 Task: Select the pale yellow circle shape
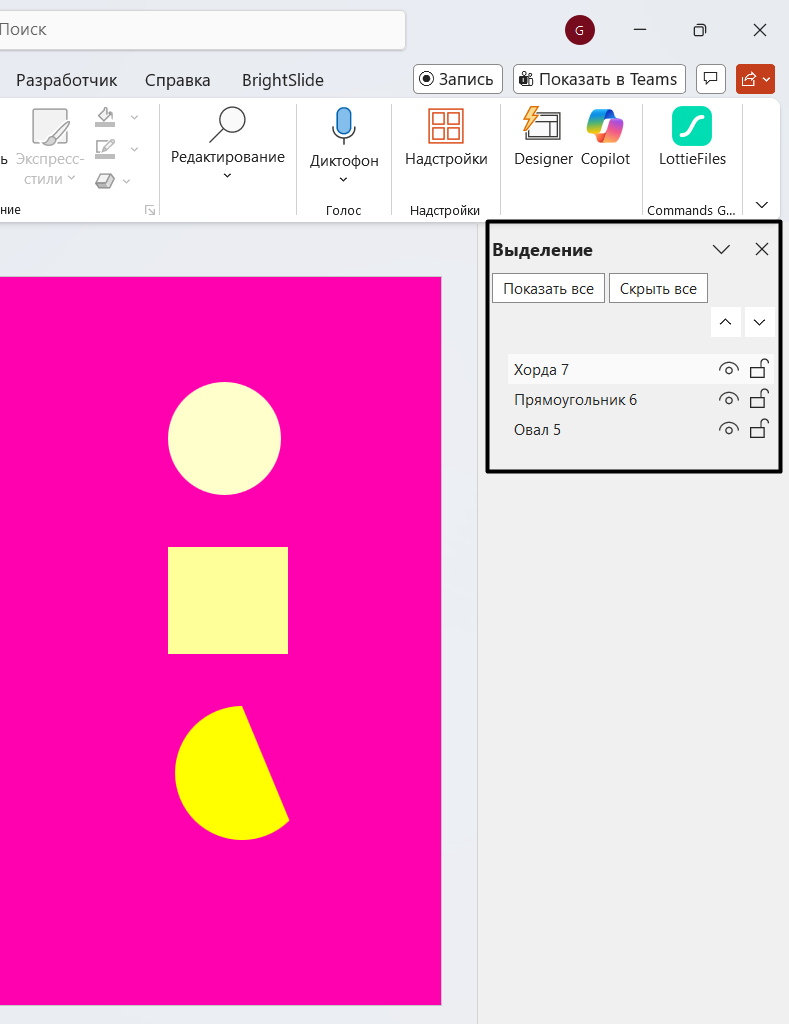click(x=225, y=438)
